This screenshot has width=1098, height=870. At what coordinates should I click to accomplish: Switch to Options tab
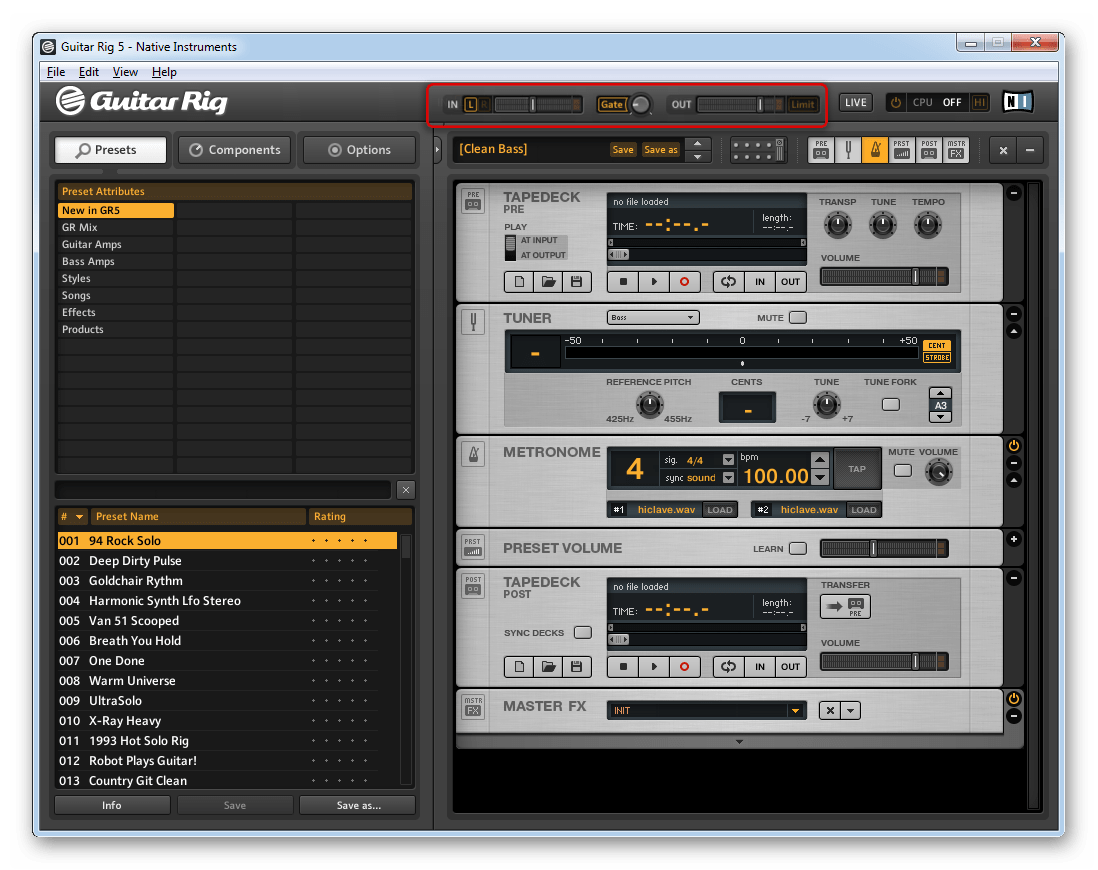(359, 150)
